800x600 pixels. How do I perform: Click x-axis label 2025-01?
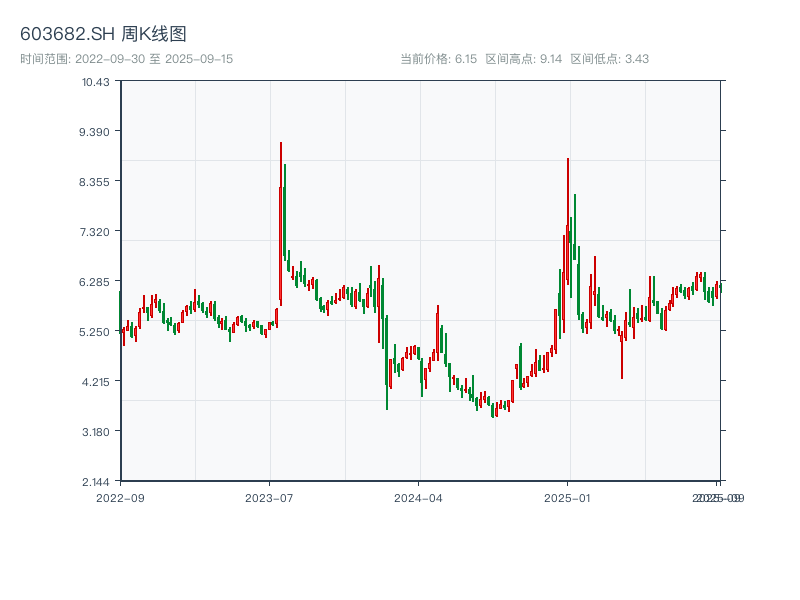567,498
